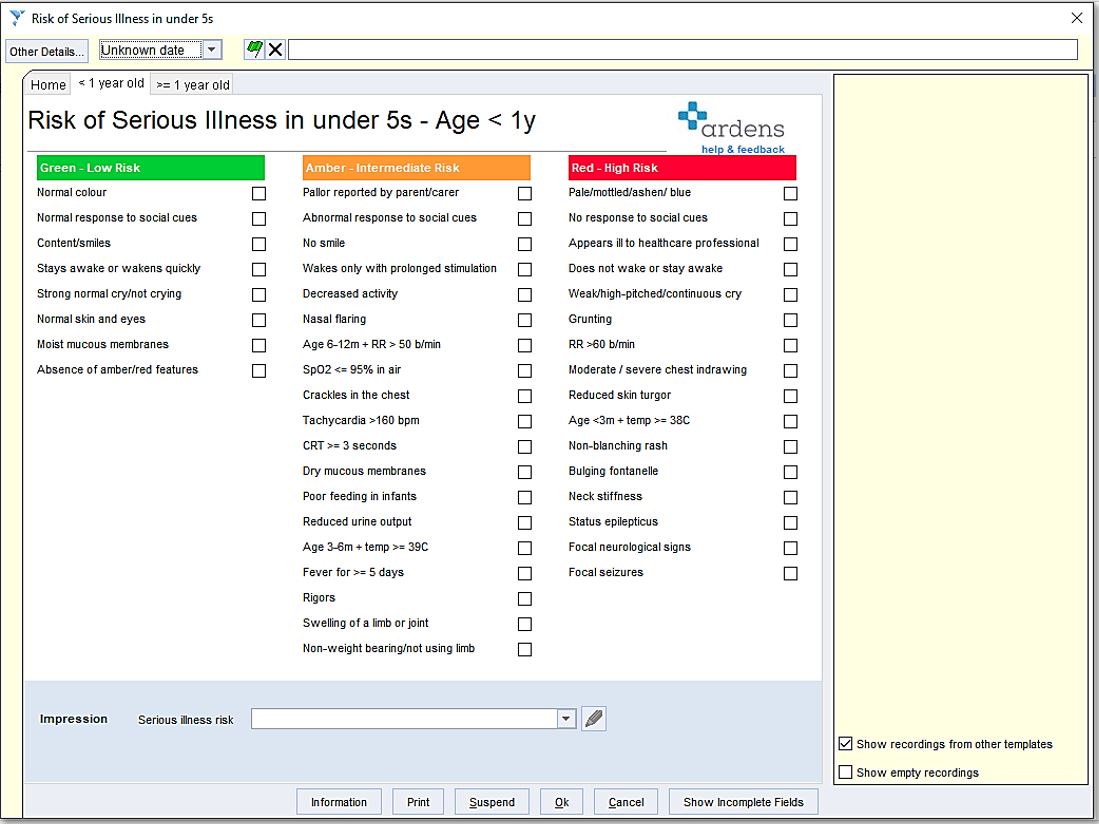Tick Pale/mottled/ashen/blue checkbox
This screenshot has height=824, width=1099.
coord(791,193)
